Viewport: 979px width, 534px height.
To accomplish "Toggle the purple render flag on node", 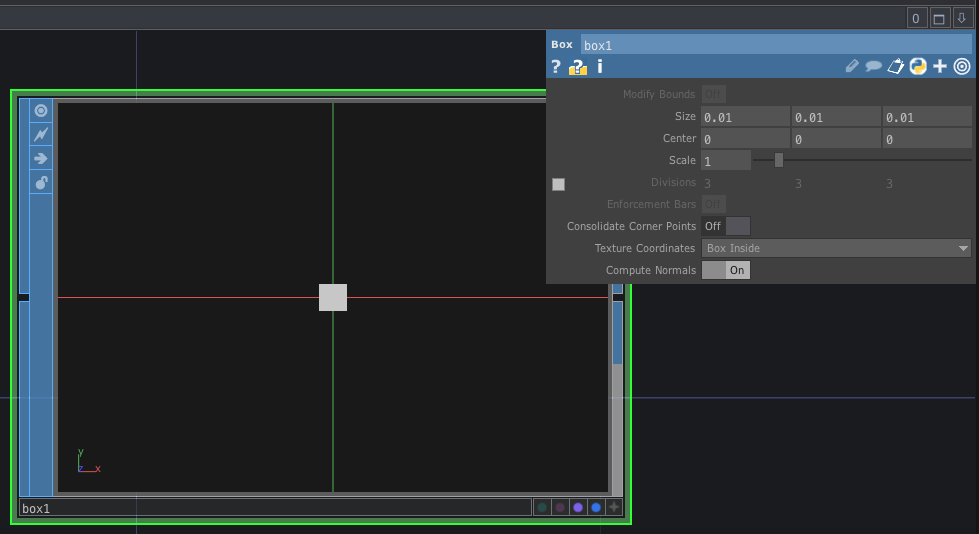I will point(578,508).
